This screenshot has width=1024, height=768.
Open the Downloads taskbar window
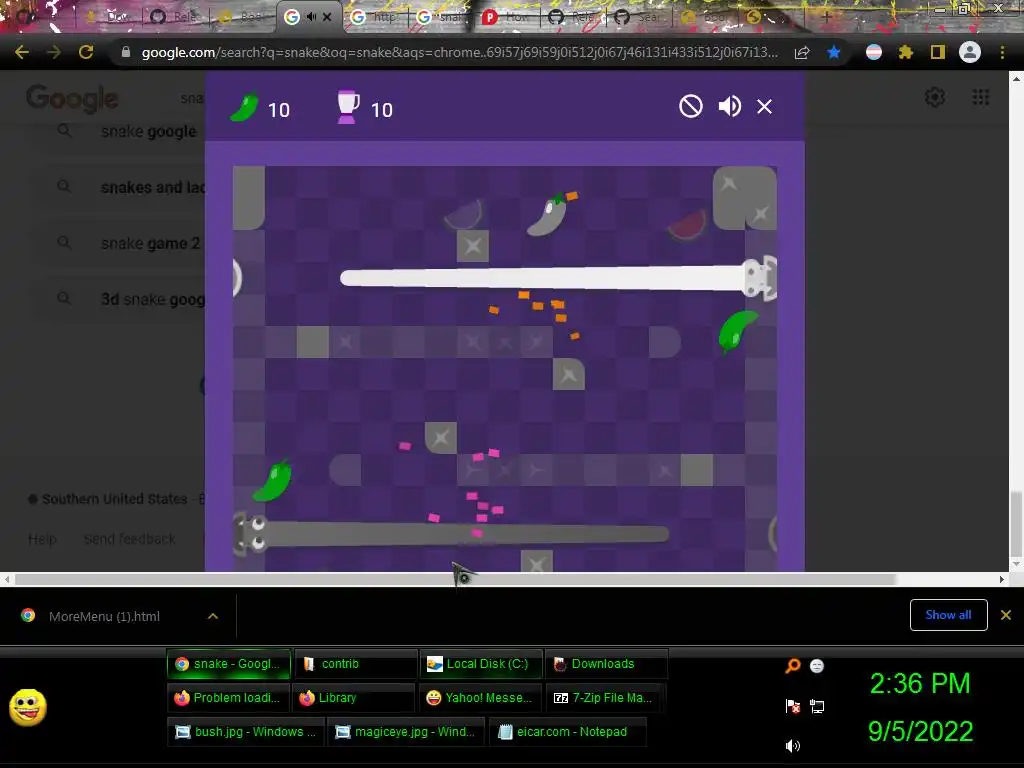tap(607, 664)
